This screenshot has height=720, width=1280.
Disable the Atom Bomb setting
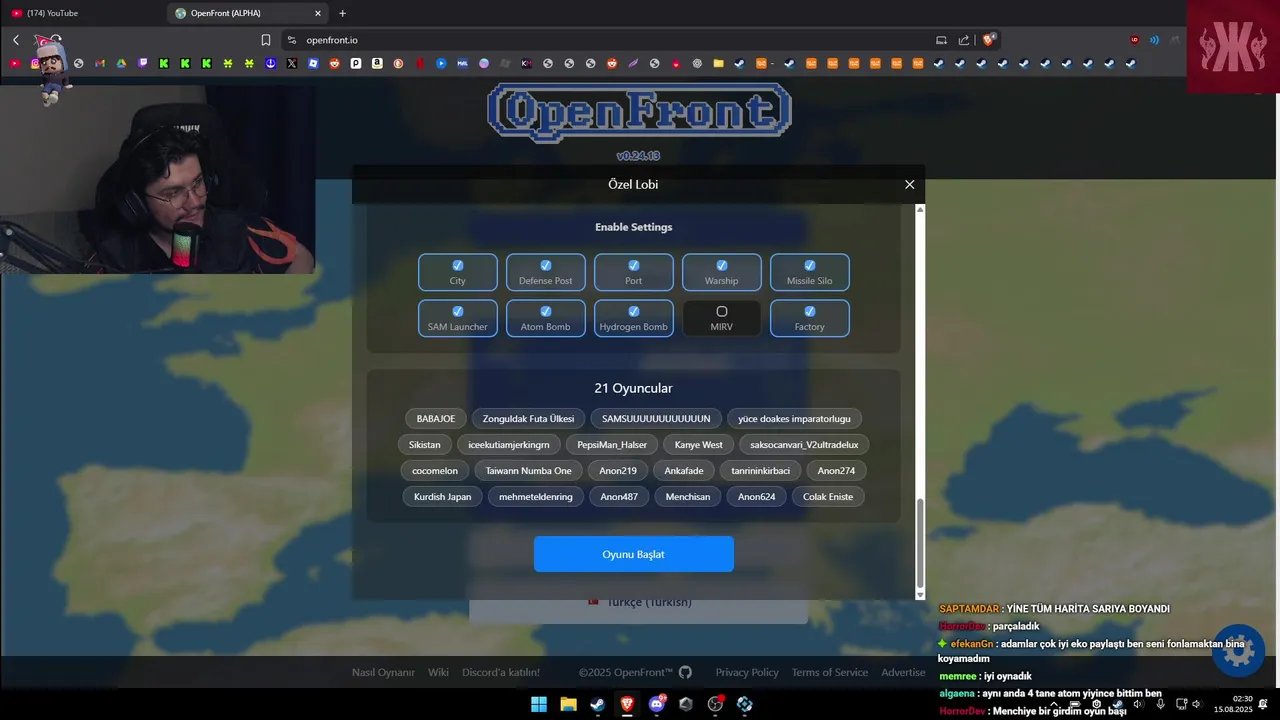pos(546,318)
